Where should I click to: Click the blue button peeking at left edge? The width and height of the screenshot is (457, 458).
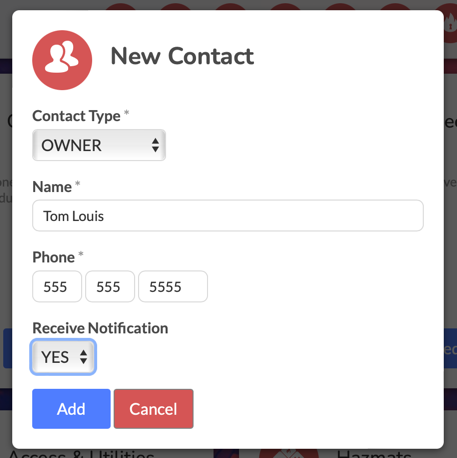7,348
